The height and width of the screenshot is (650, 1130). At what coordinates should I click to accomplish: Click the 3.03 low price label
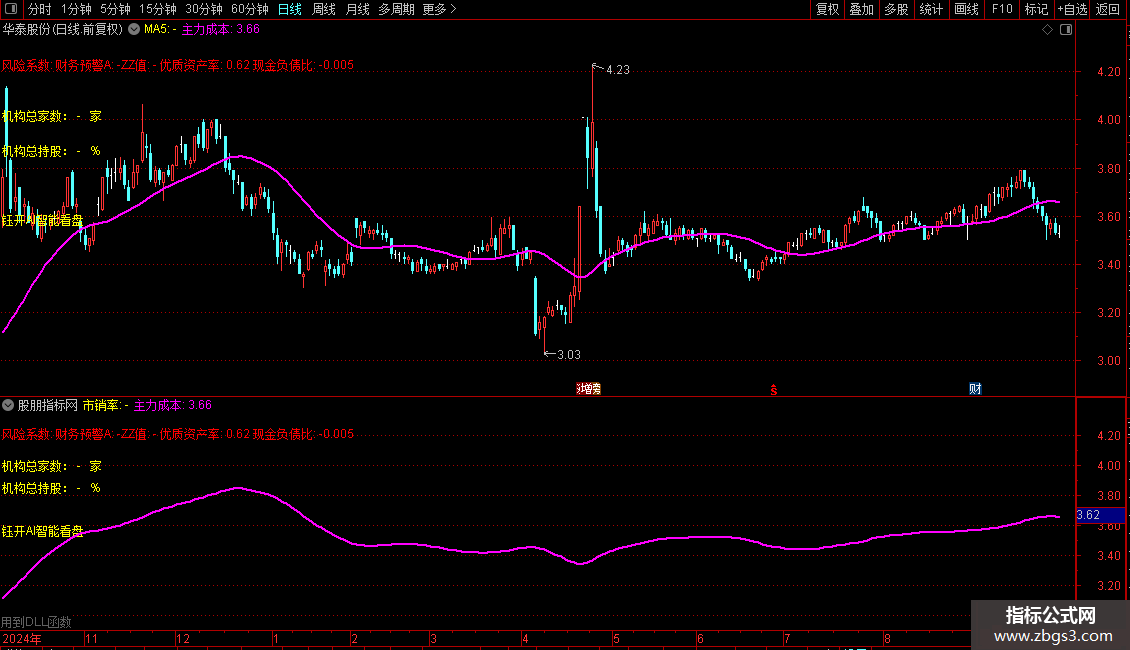[569, 355]
